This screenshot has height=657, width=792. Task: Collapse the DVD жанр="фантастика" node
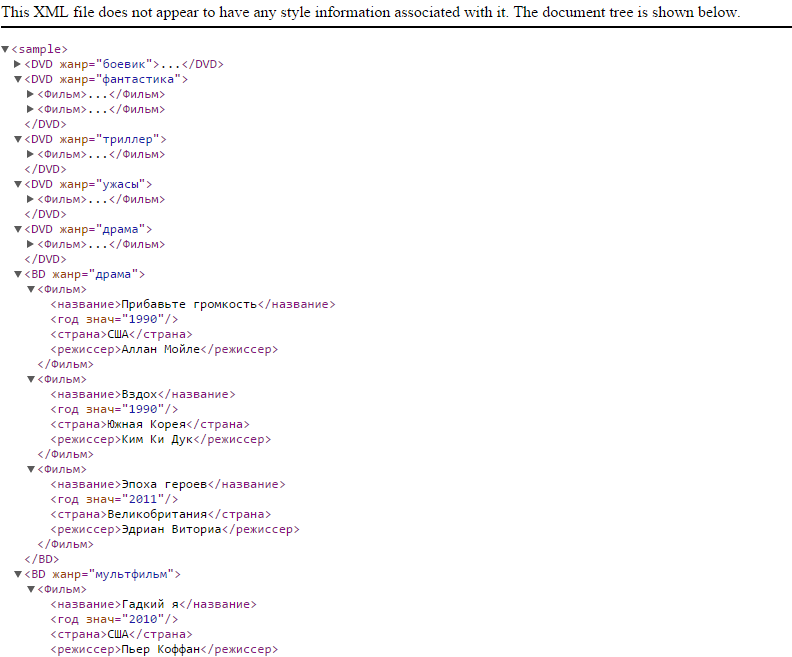[18, 79]
